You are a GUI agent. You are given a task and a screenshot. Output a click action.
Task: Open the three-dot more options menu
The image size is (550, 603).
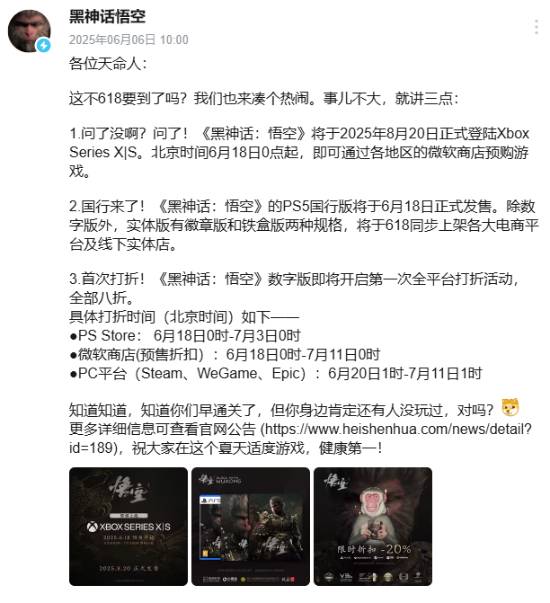click(x=536, y=27)
